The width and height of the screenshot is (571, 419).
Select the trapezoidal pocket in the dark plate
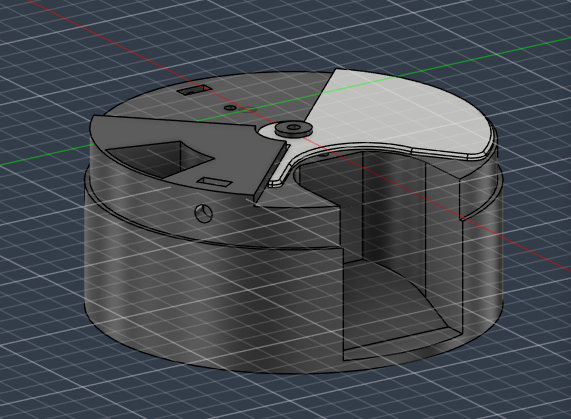tap(160, 158)
